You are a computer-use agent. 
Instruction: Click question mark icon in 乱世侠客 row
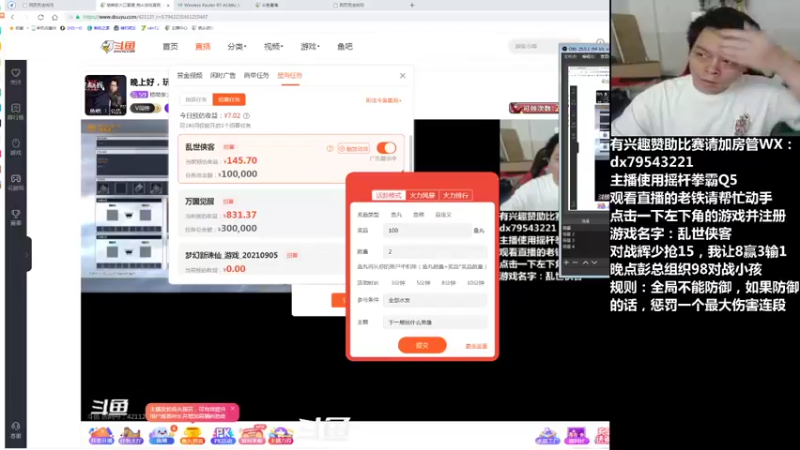(x=330, y=148)
